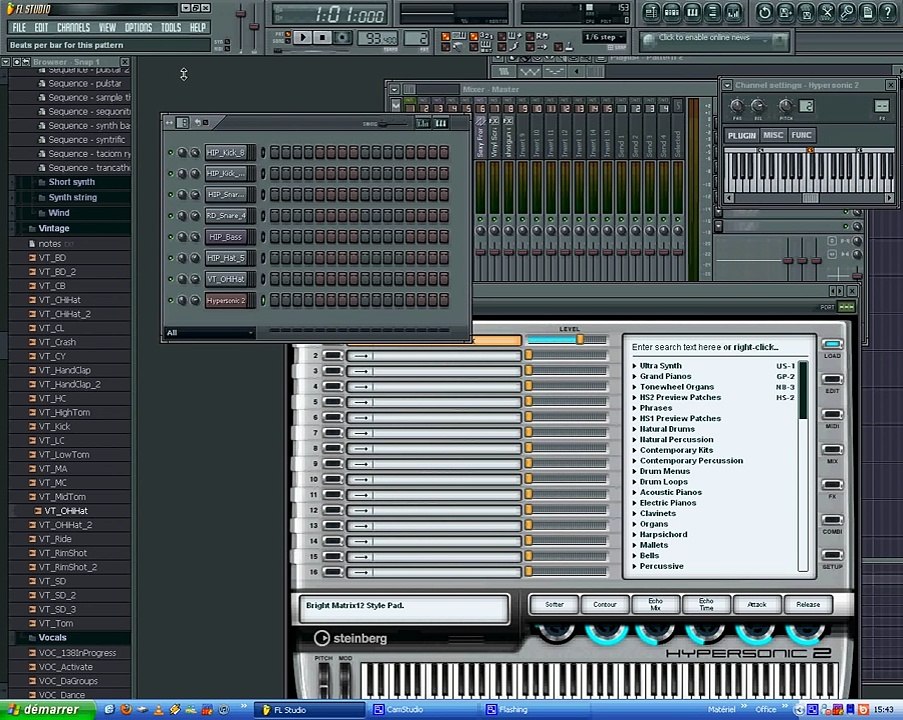This screenshot has width=903, height=720.
Task: Expand the Grand Pianos patch category
Action: click(635, 376)
